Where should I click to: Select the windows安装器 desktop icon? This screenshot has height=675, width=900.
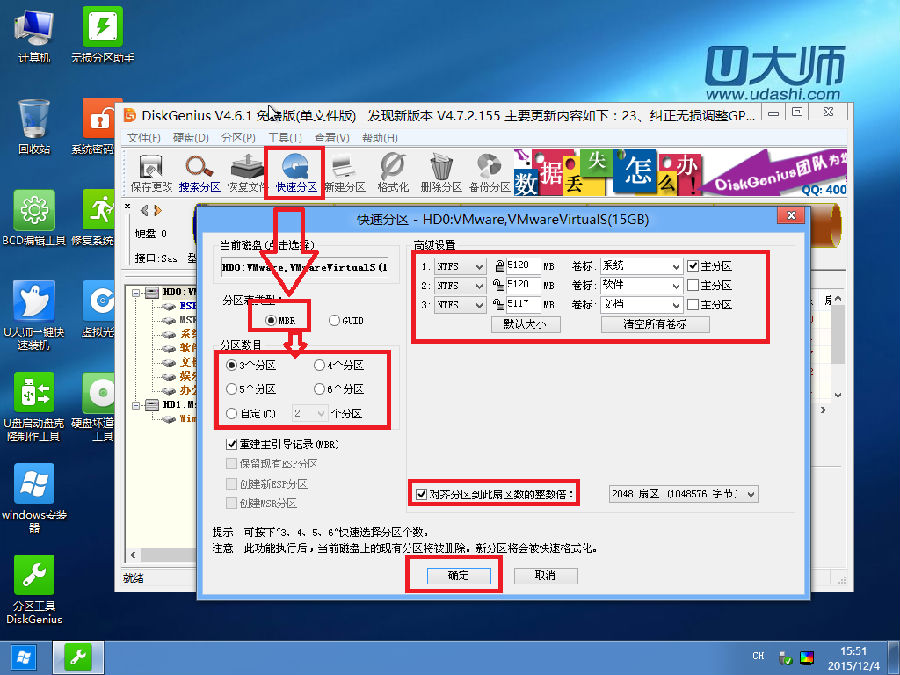[34, 498]
